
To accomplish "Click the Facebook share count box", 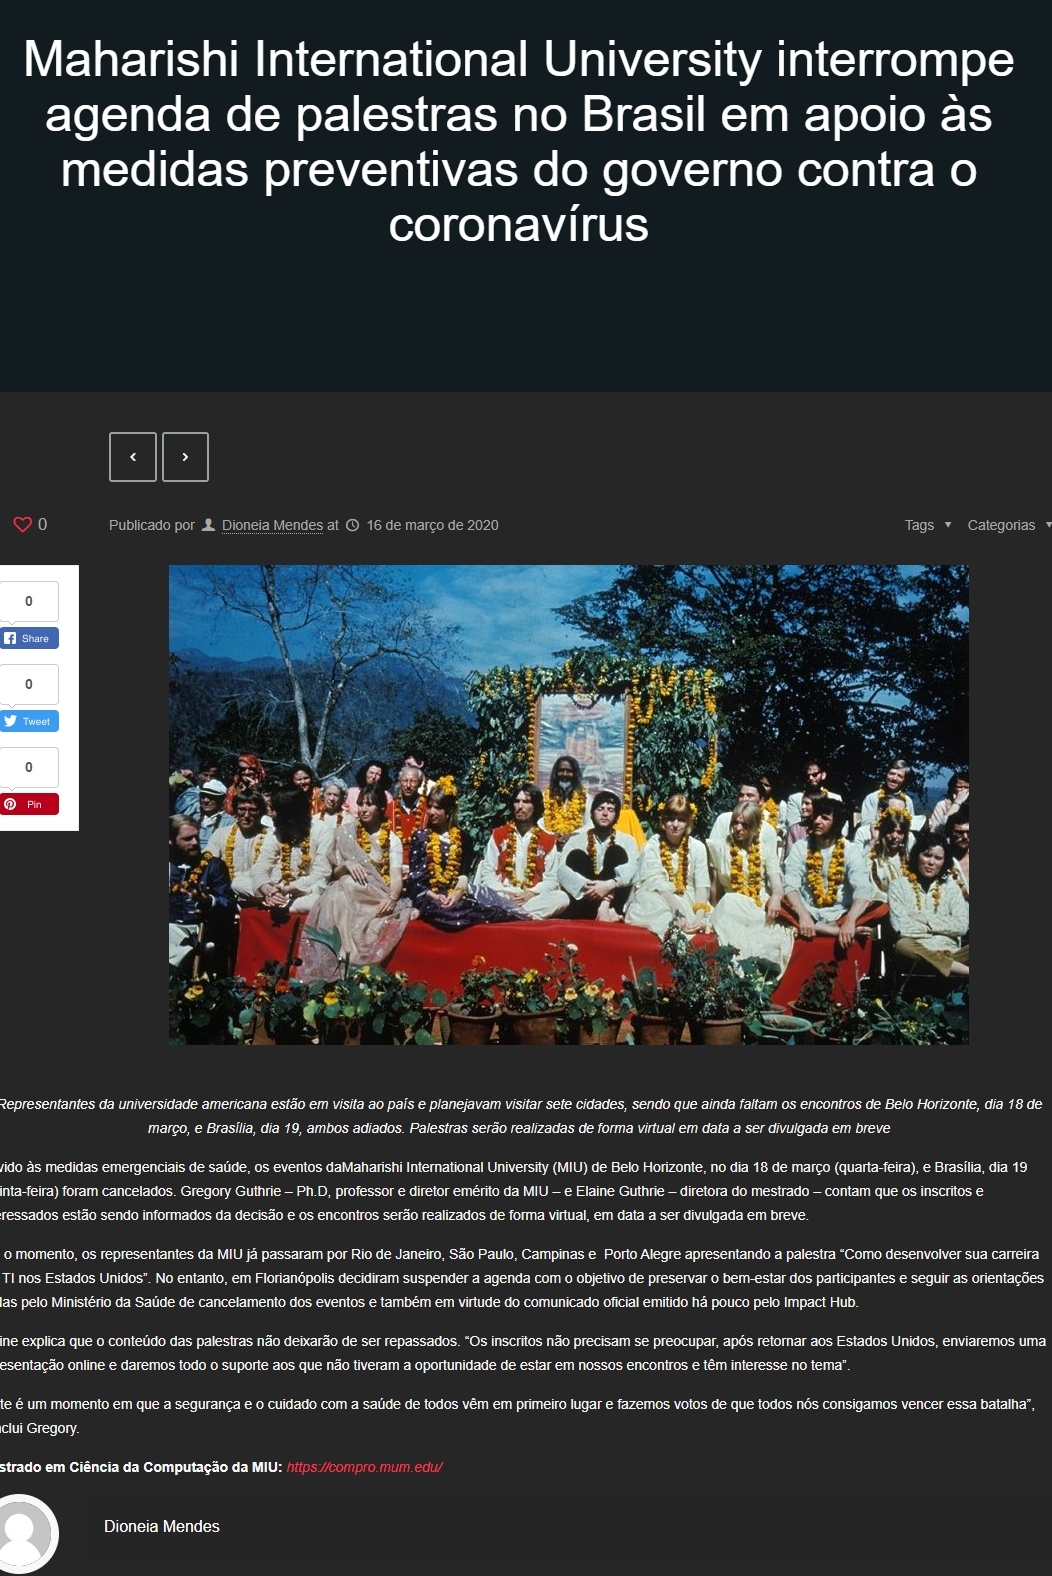I will click(28, 601).
